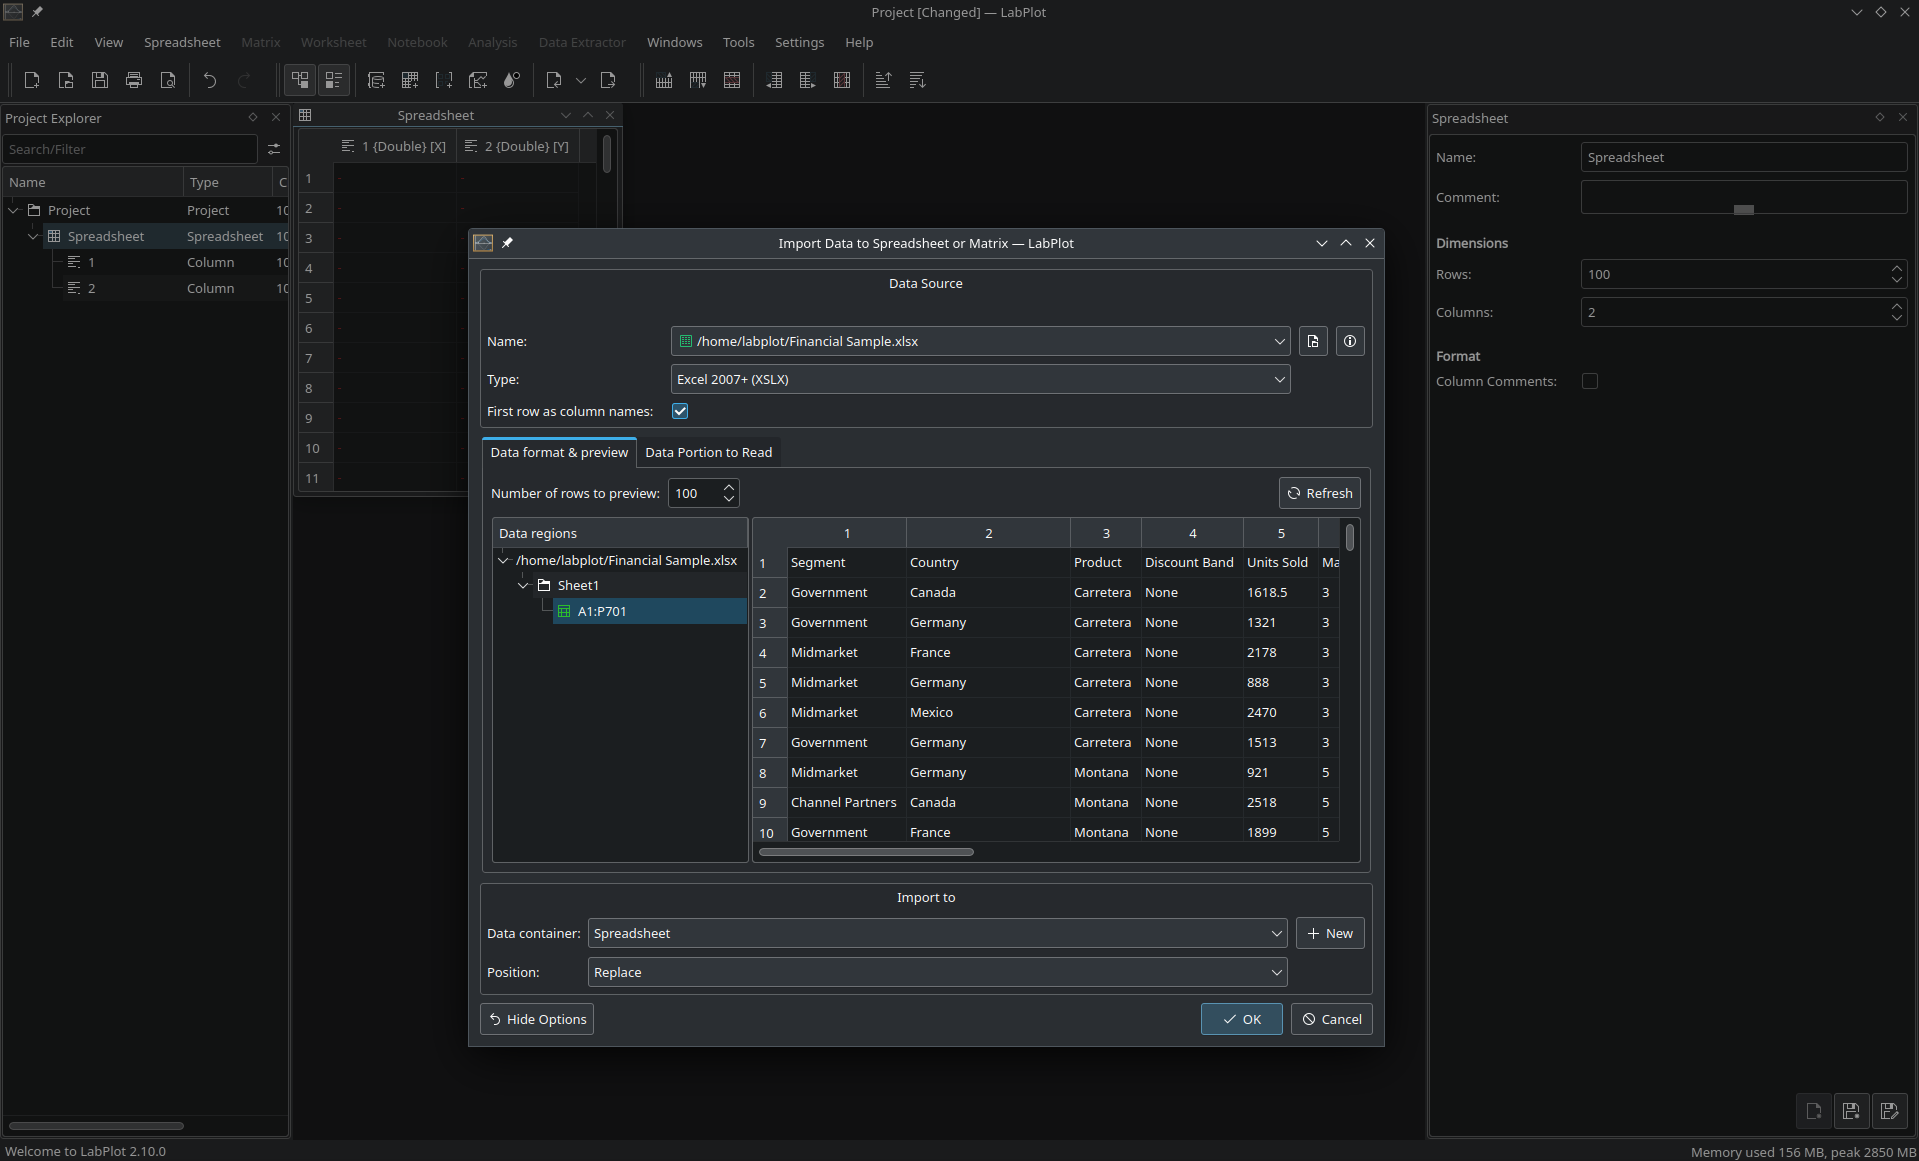Click the preview table horizontal scrollbar
The image size is (1919, 1161).
pos(866,852)
